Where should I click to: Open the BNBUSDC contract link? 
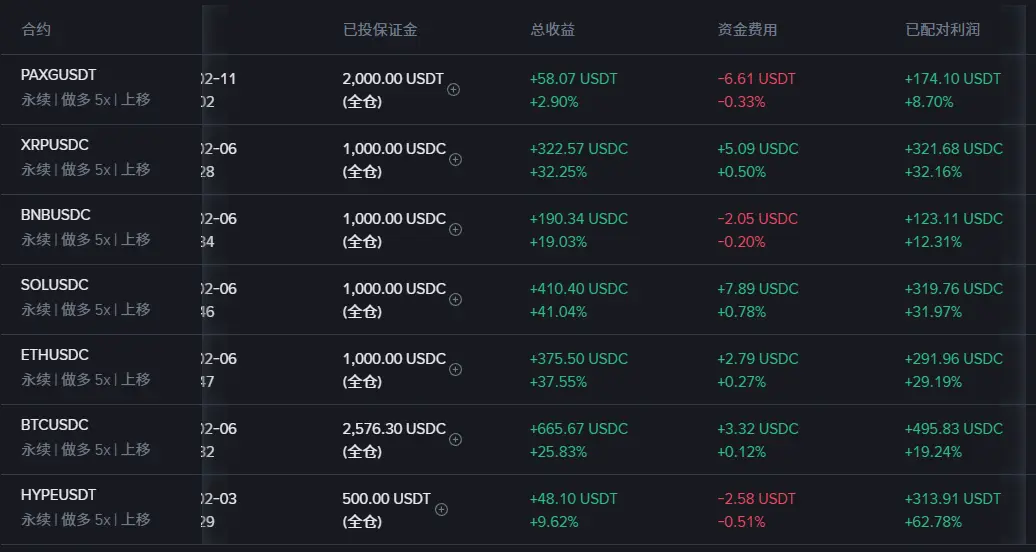(x=55, y=215)
